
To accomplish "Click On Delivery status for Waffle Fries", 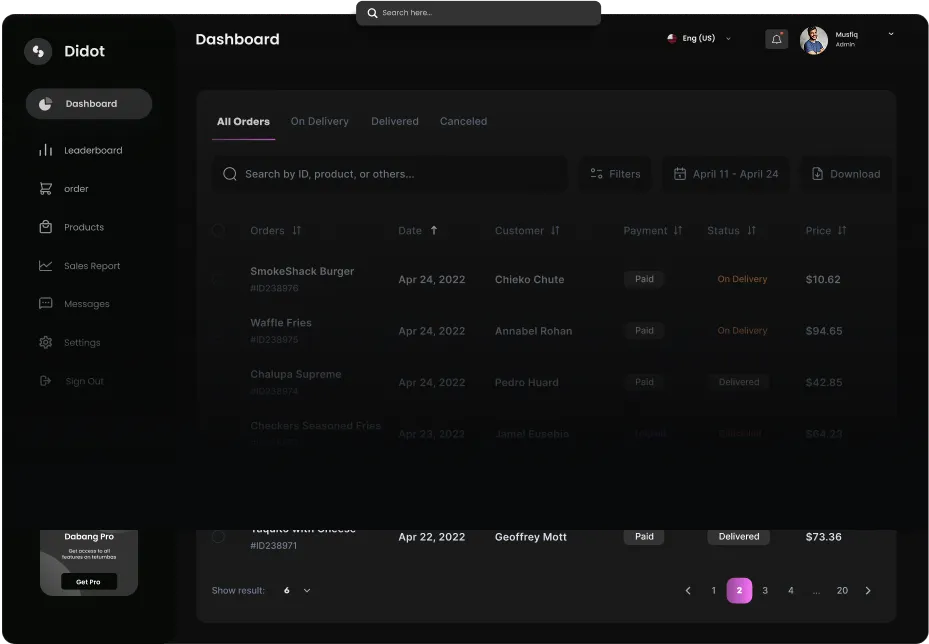I will 742,331.
